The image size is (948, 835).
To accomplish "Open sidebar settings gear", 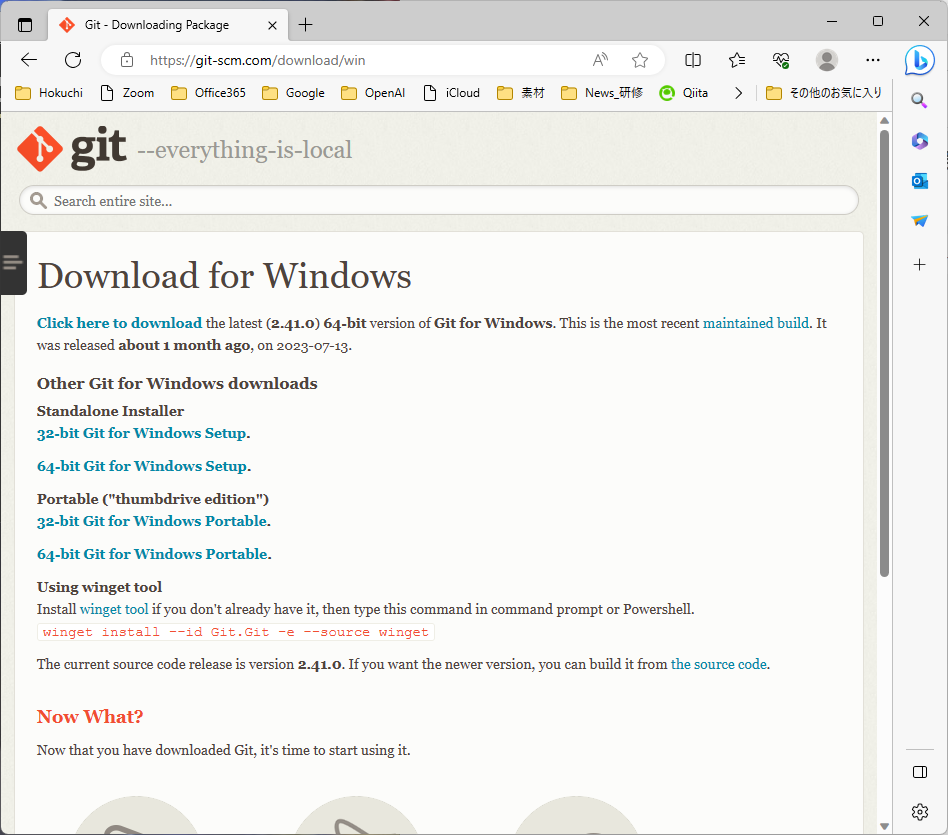I will 920,811.
